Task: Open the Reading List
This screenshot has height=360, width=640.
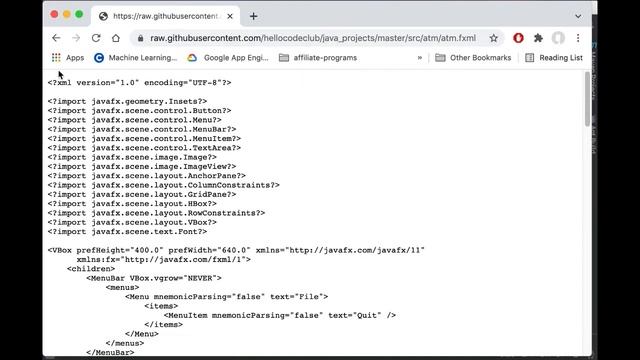Action: [x=554, y=58]
